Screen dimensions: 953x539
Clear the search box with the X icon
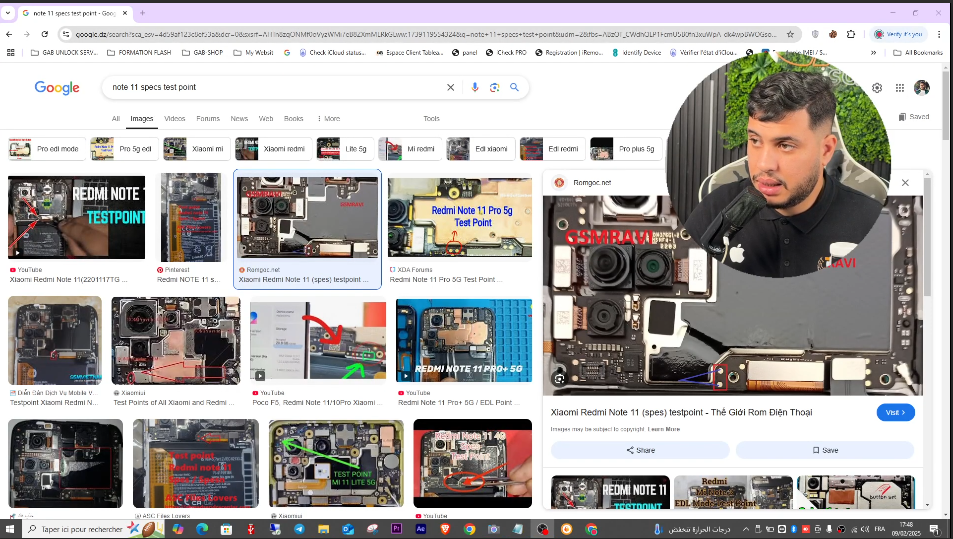click(x=450, y=88)
